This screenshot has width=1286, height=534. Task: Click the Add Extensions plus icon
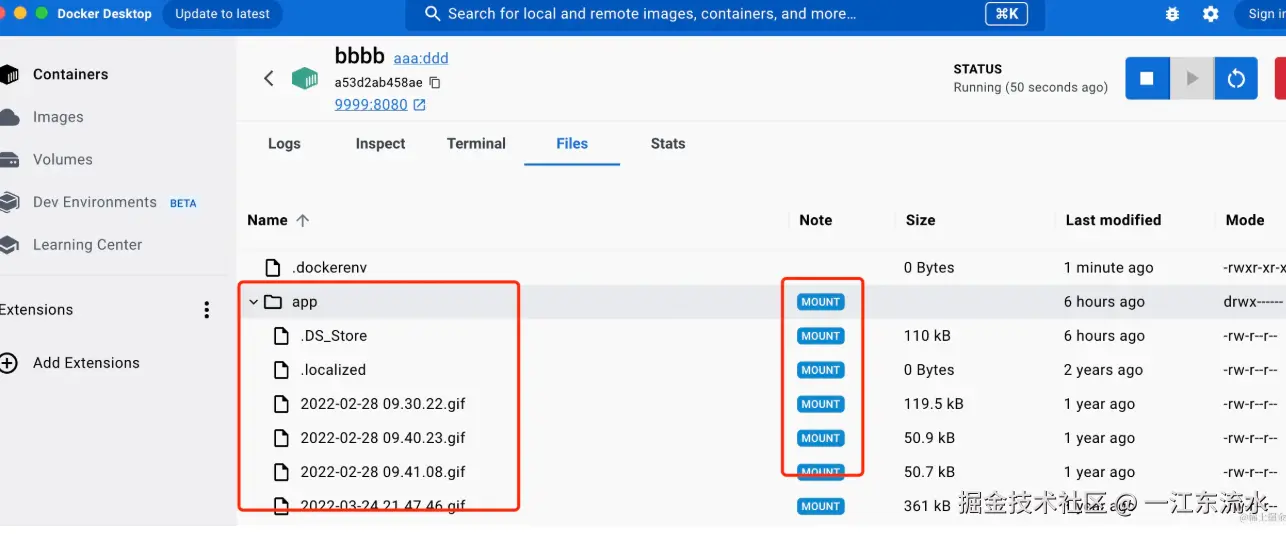pyautogui.click(x=9, y=363)
